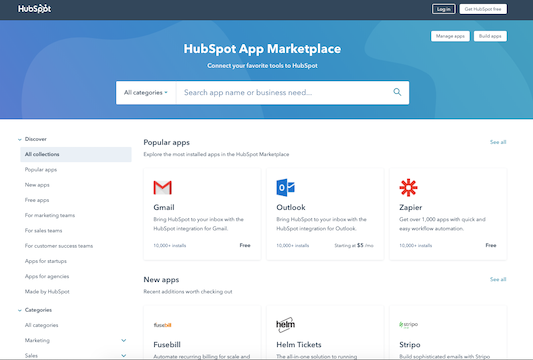The width and height of the screenshot is (533, 360).
Task: Open the Outlook app title
Action: [291, 207]
